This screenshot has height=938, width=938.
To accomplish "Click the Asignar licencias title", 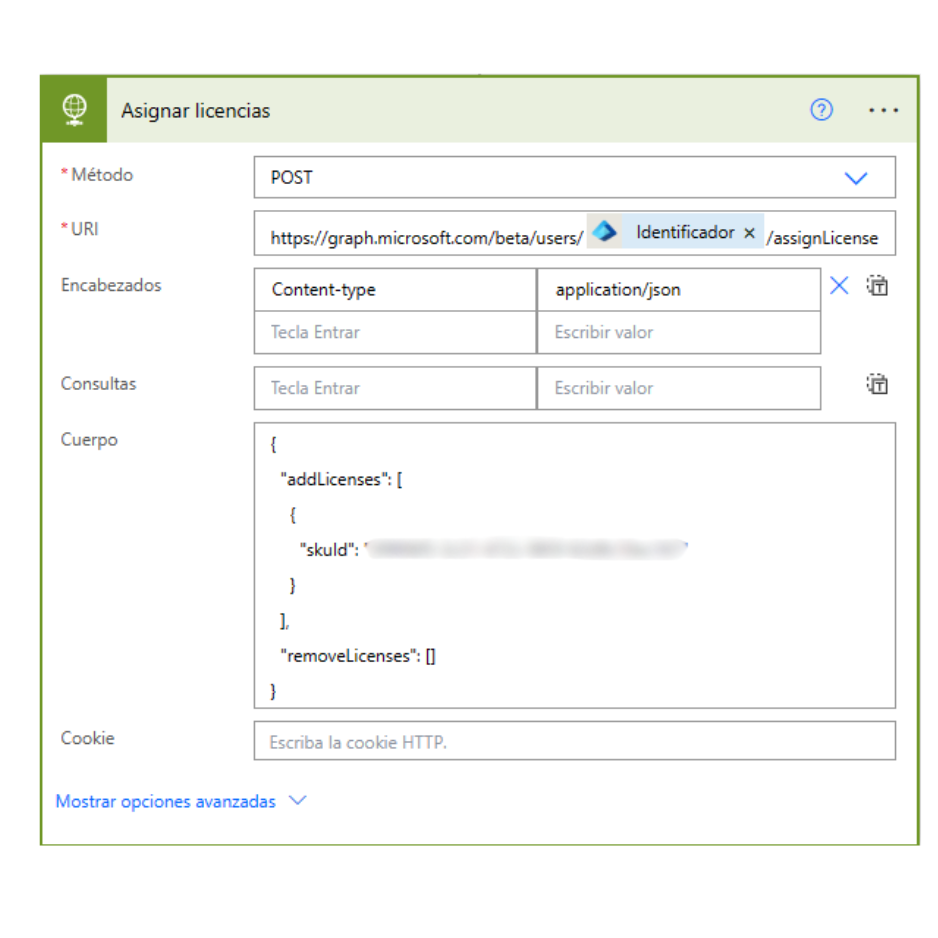I will coord(196,111).
